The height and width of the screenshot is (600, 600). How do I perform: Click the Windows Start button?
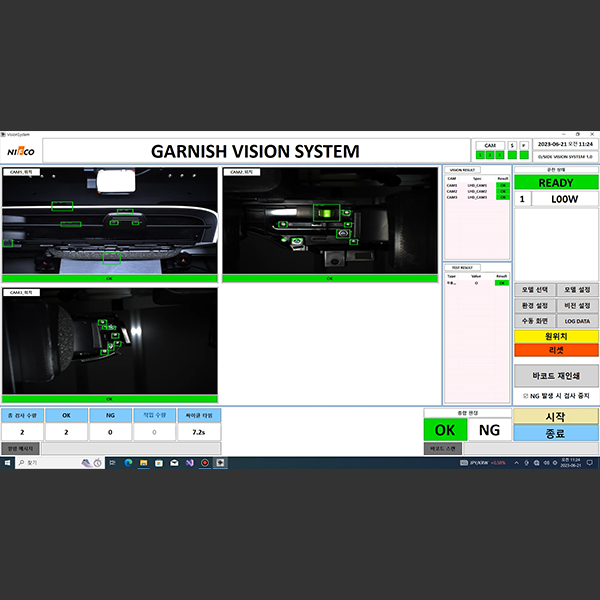click(x=6, y=463)
